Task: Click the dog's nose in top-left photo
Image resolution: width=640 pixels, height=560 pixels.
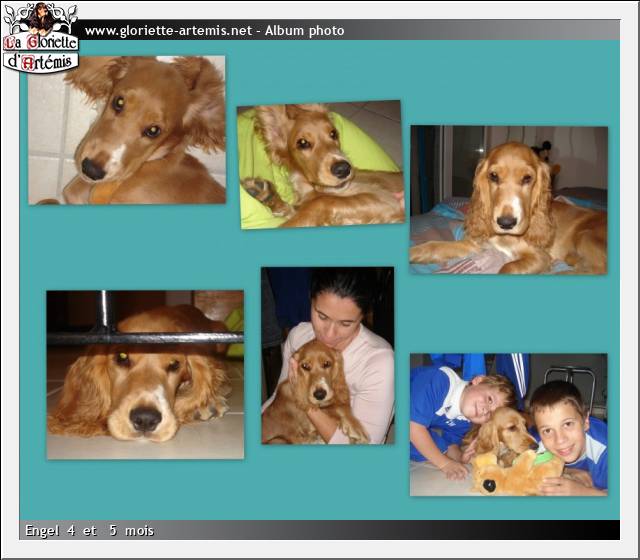Action: click(x=93, y=169)
